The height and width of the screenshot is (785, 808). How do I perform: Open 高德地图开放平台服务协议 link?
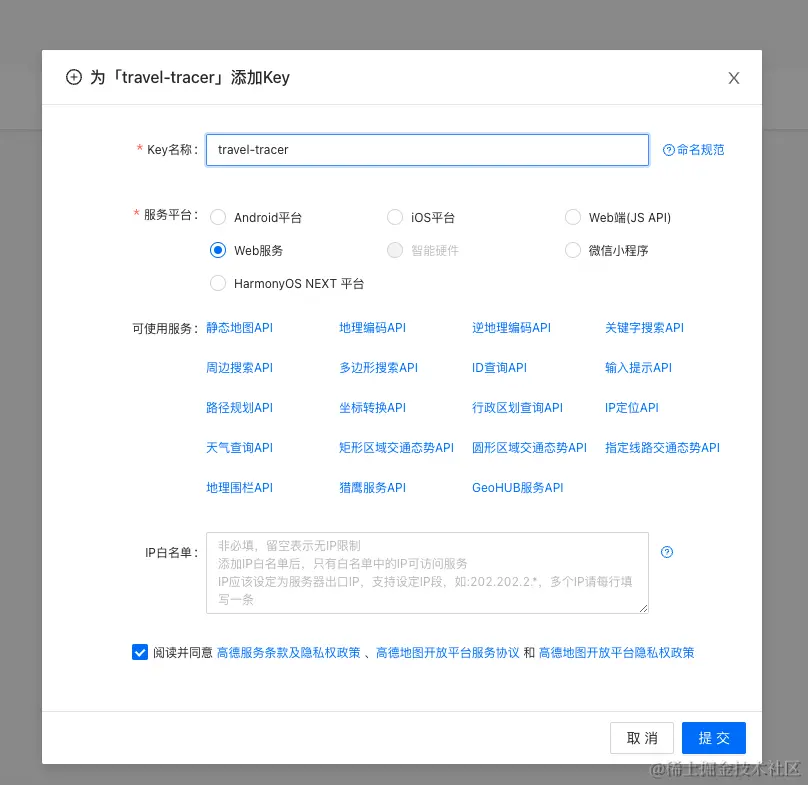(447, 653)
